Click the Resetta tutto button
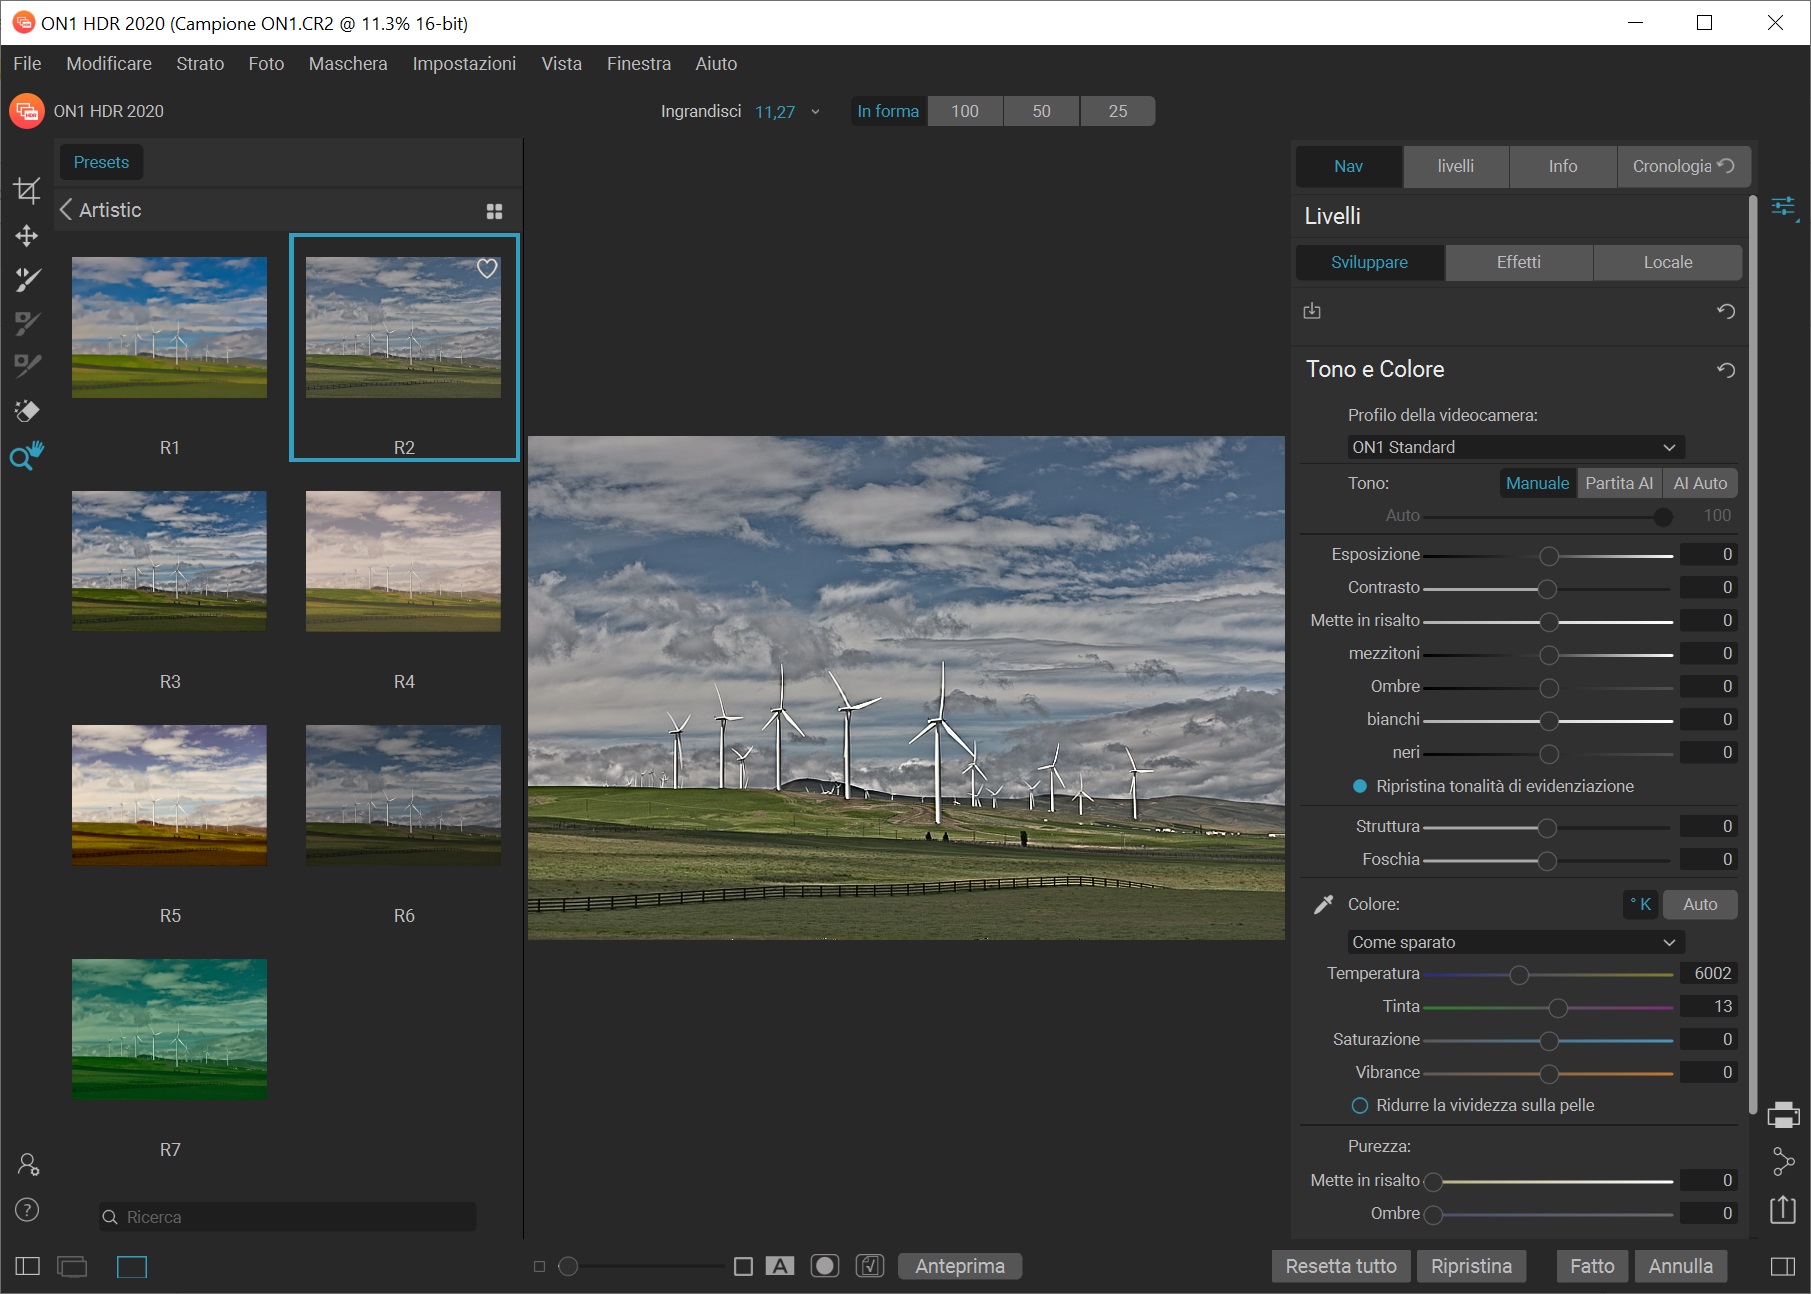Screen dimensions: 1811x1294 pos(1340,1266)
